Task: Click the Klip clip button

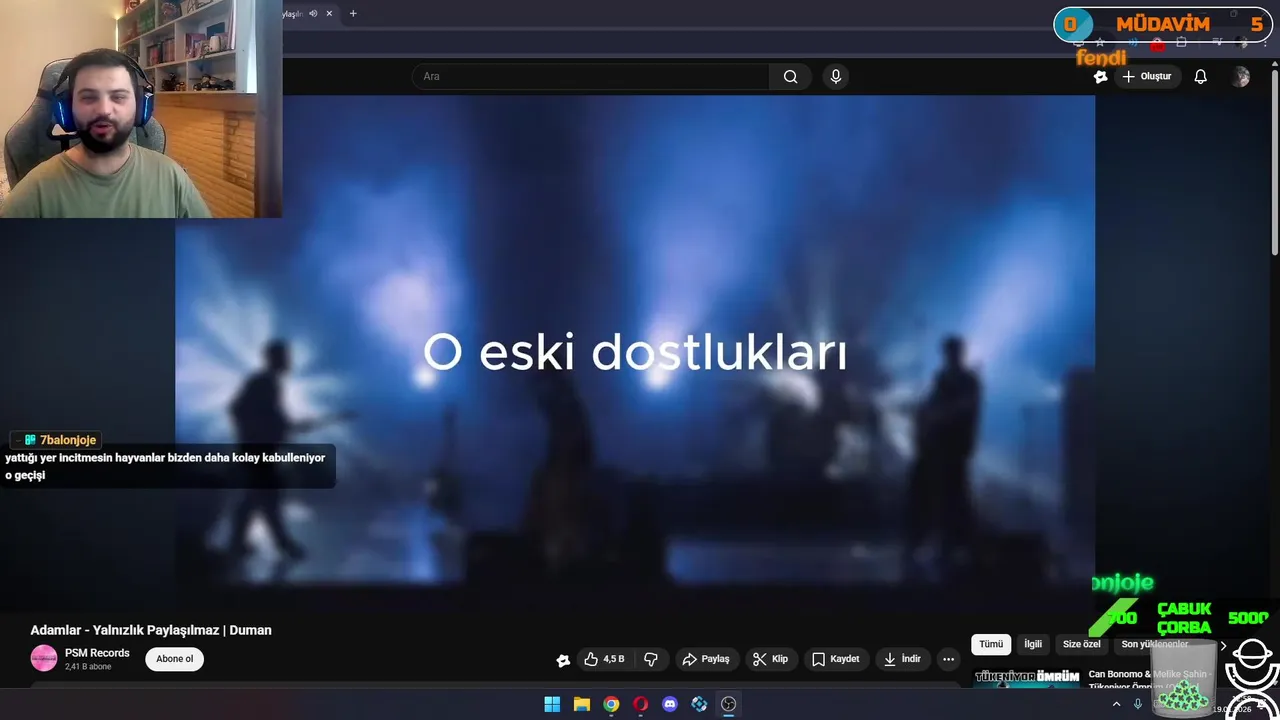Action: click(x=770, y=659)
